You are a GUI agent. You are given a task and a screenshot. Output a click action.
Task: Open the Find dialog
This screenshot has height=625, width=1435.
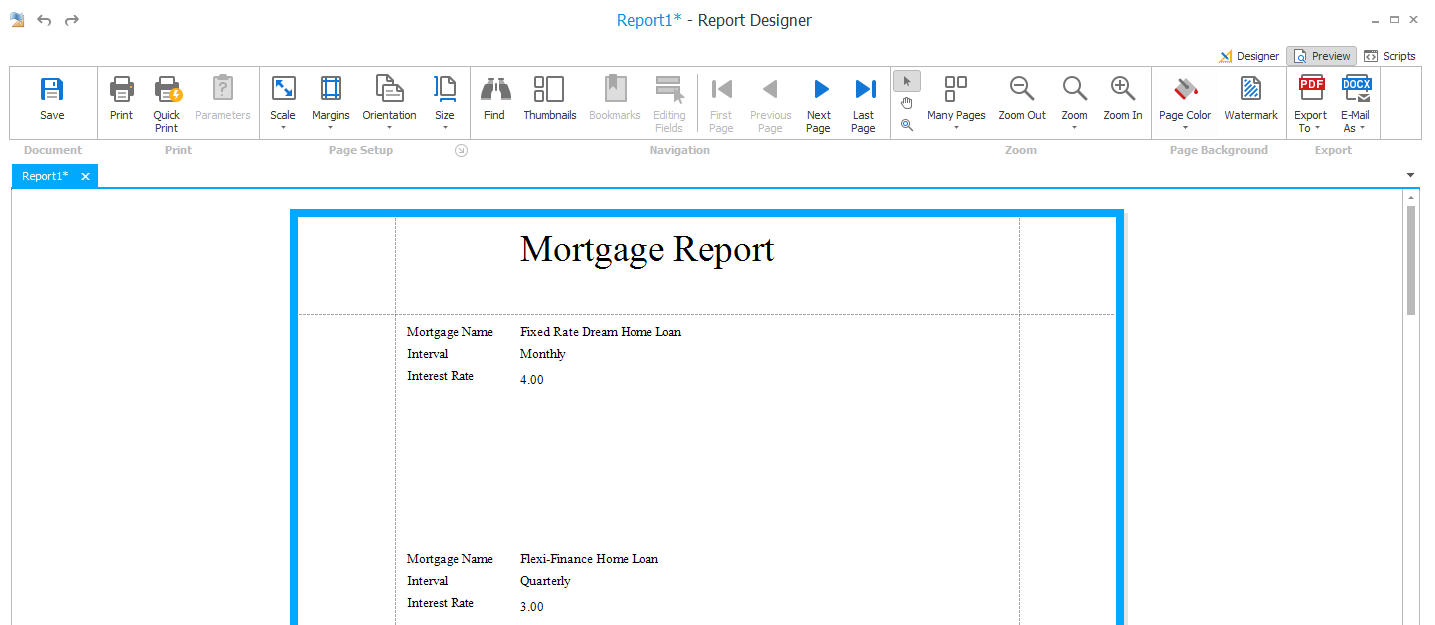494,95
